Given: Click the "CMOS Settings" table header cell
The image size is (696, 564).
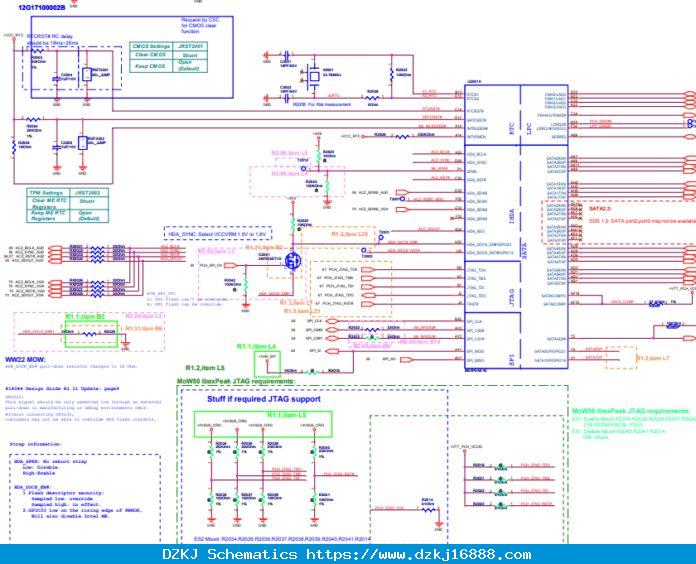Looking at the screenshot, I should (x=151, y=47).
